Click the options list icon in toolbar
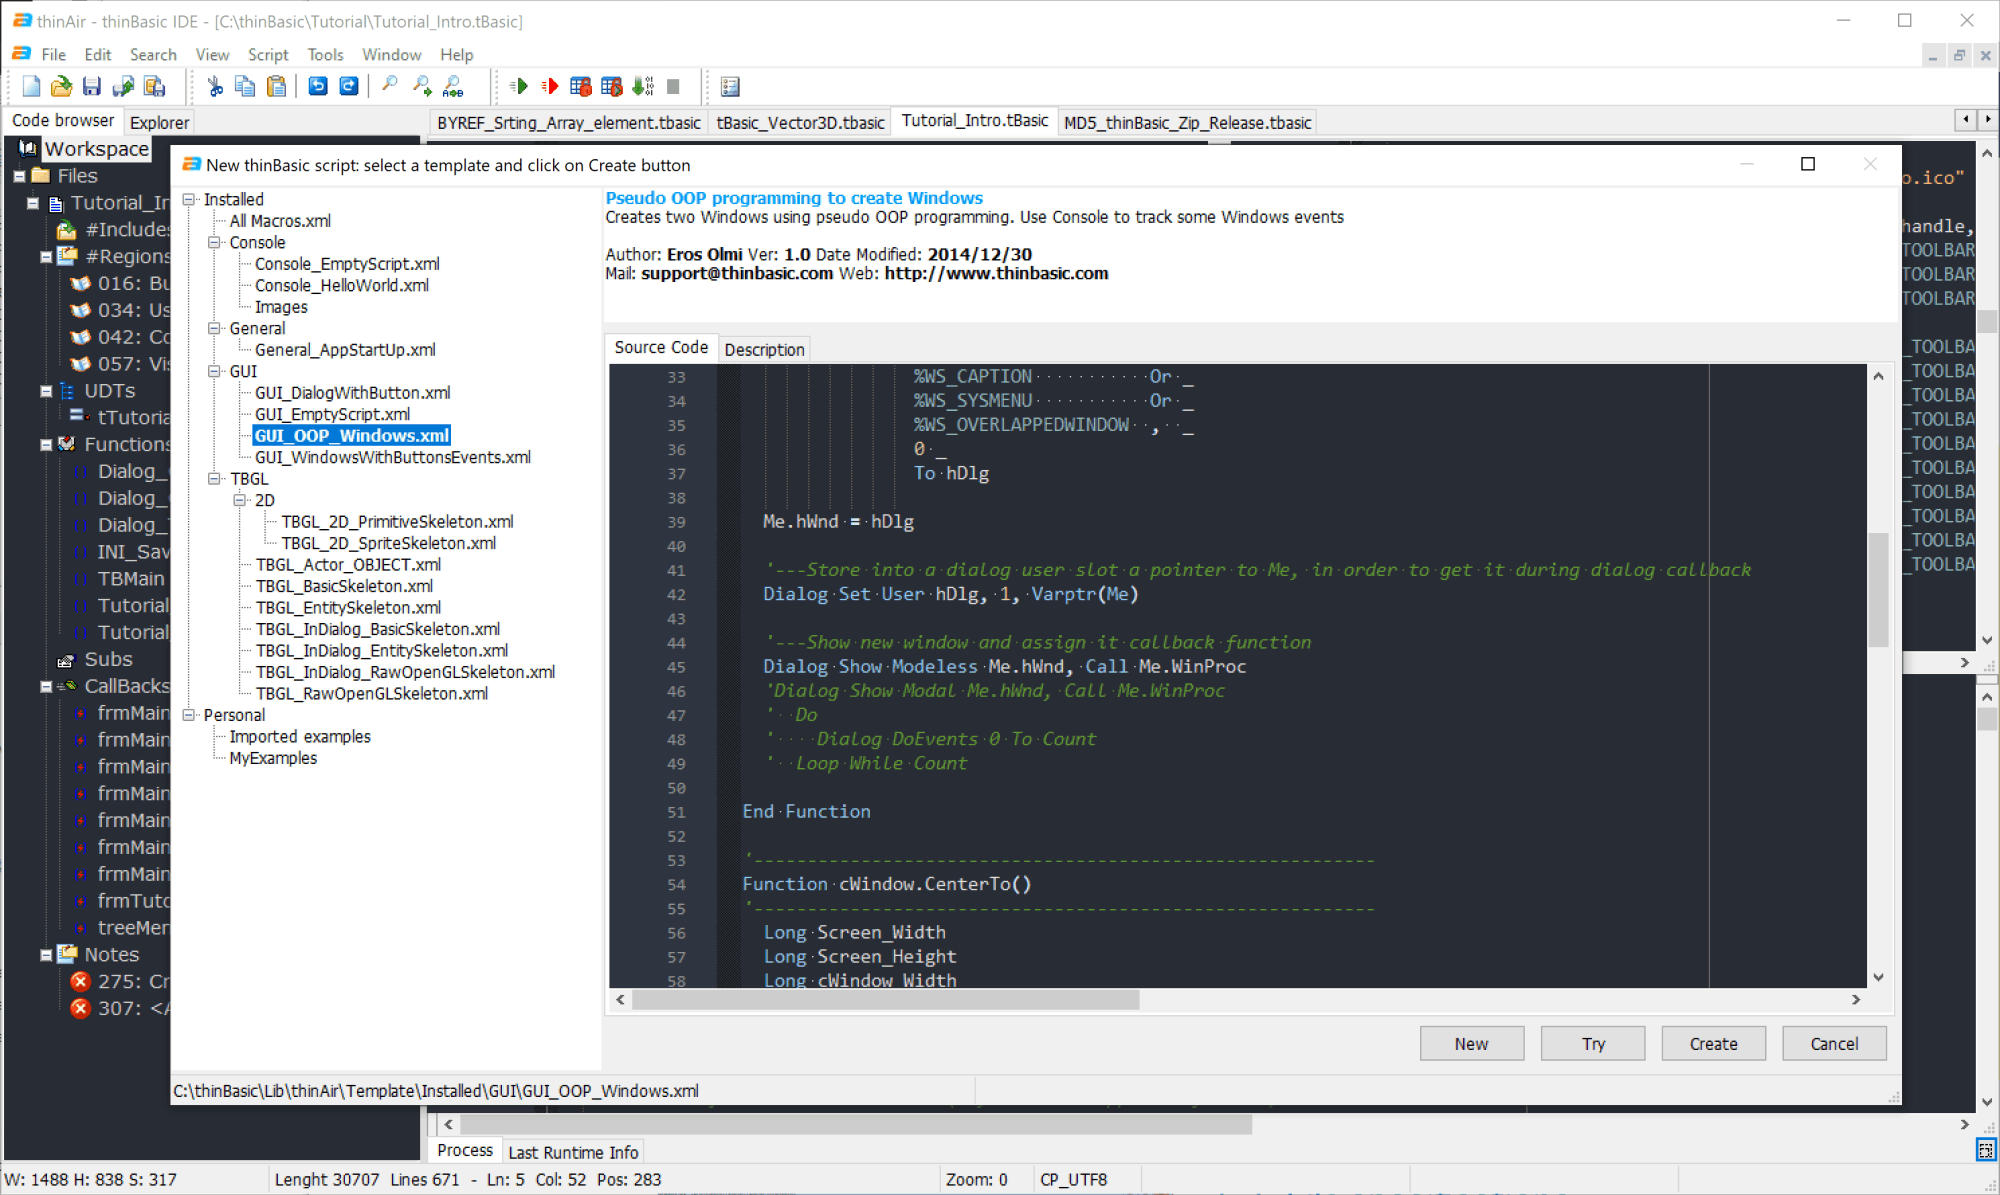Screen dimensions: 2000x1195 [x=730, y=87]
